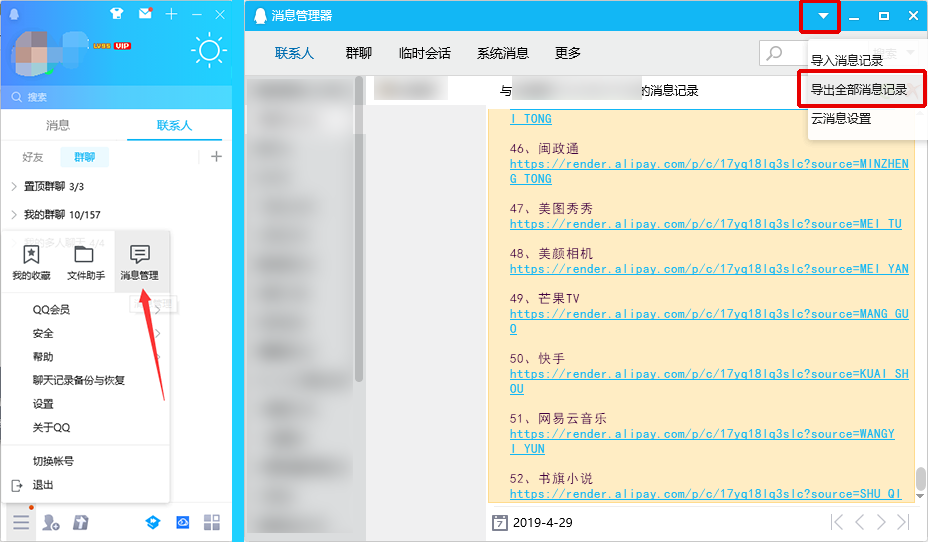This screenshot has width=928, height=542.
Task: Open the QQ mail envelope icon
Action: pos(145,13)
